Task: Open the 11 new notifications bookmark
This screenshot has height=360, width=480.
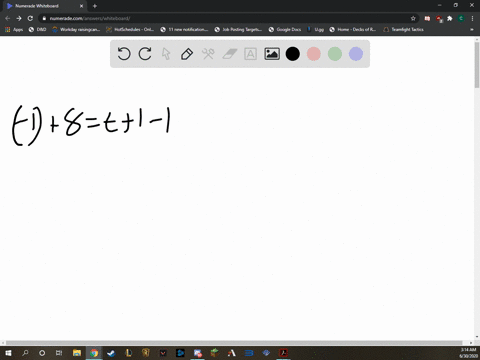Action: [184, 29]
